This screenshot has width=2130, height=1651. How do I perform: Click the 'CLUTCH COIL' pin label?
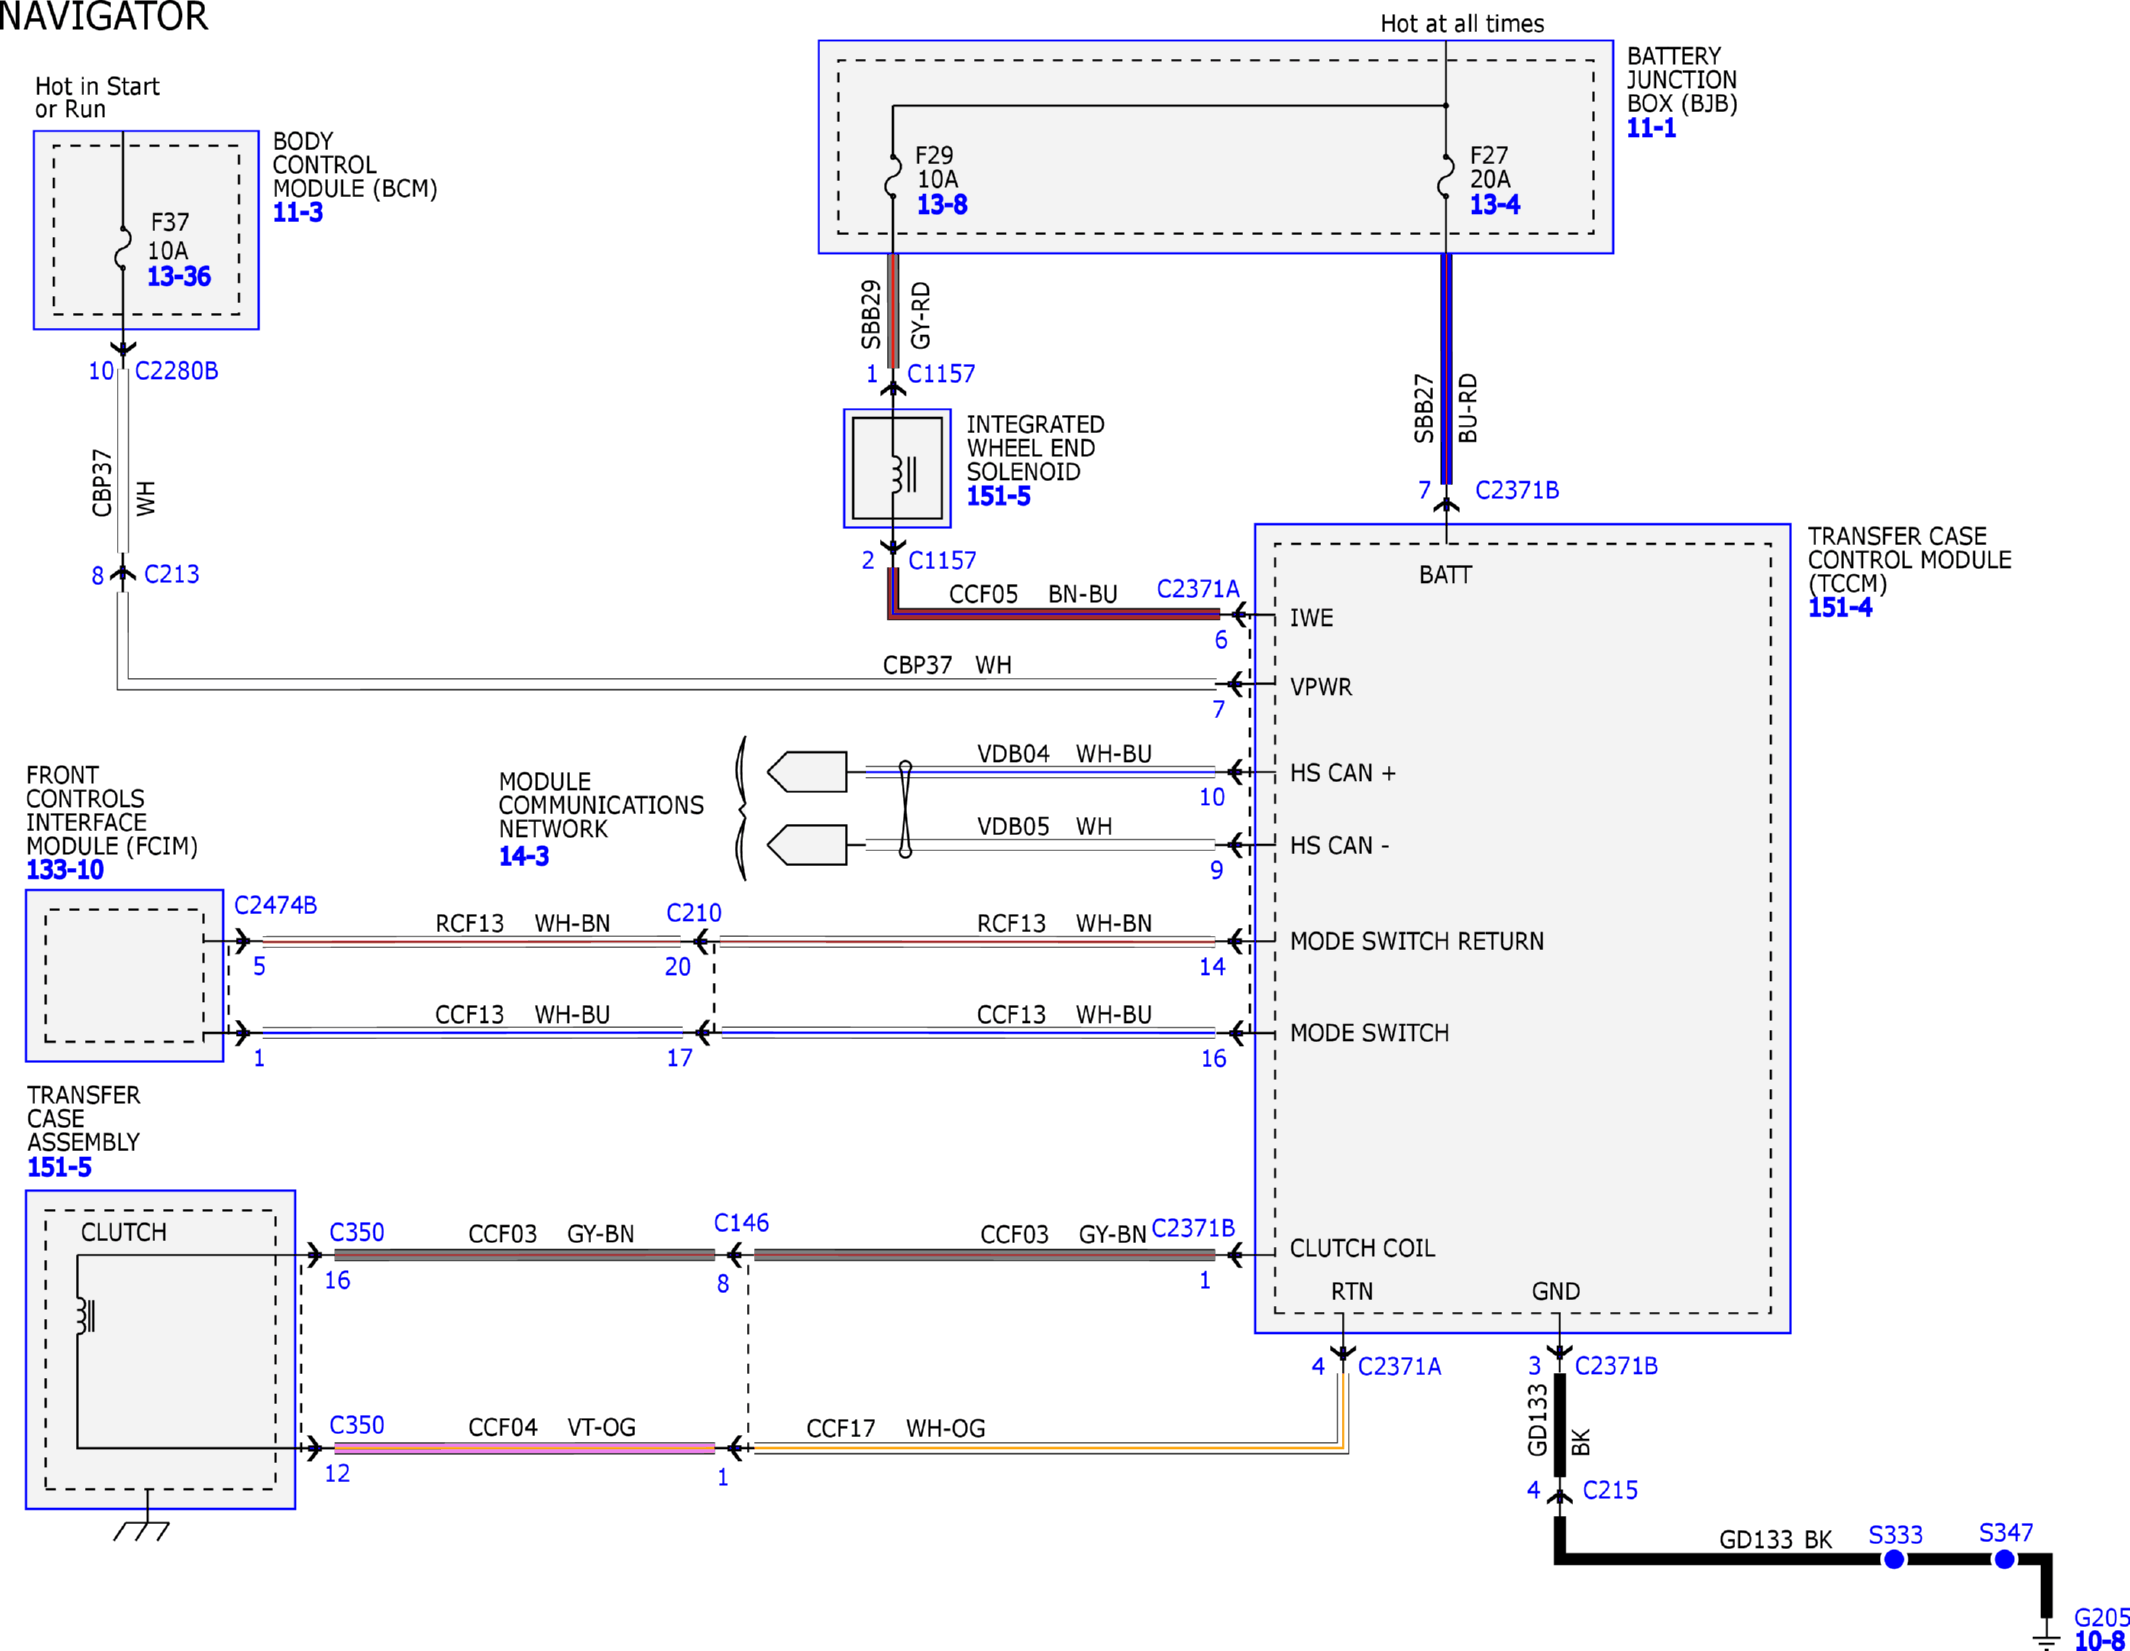point(1362,1248)
